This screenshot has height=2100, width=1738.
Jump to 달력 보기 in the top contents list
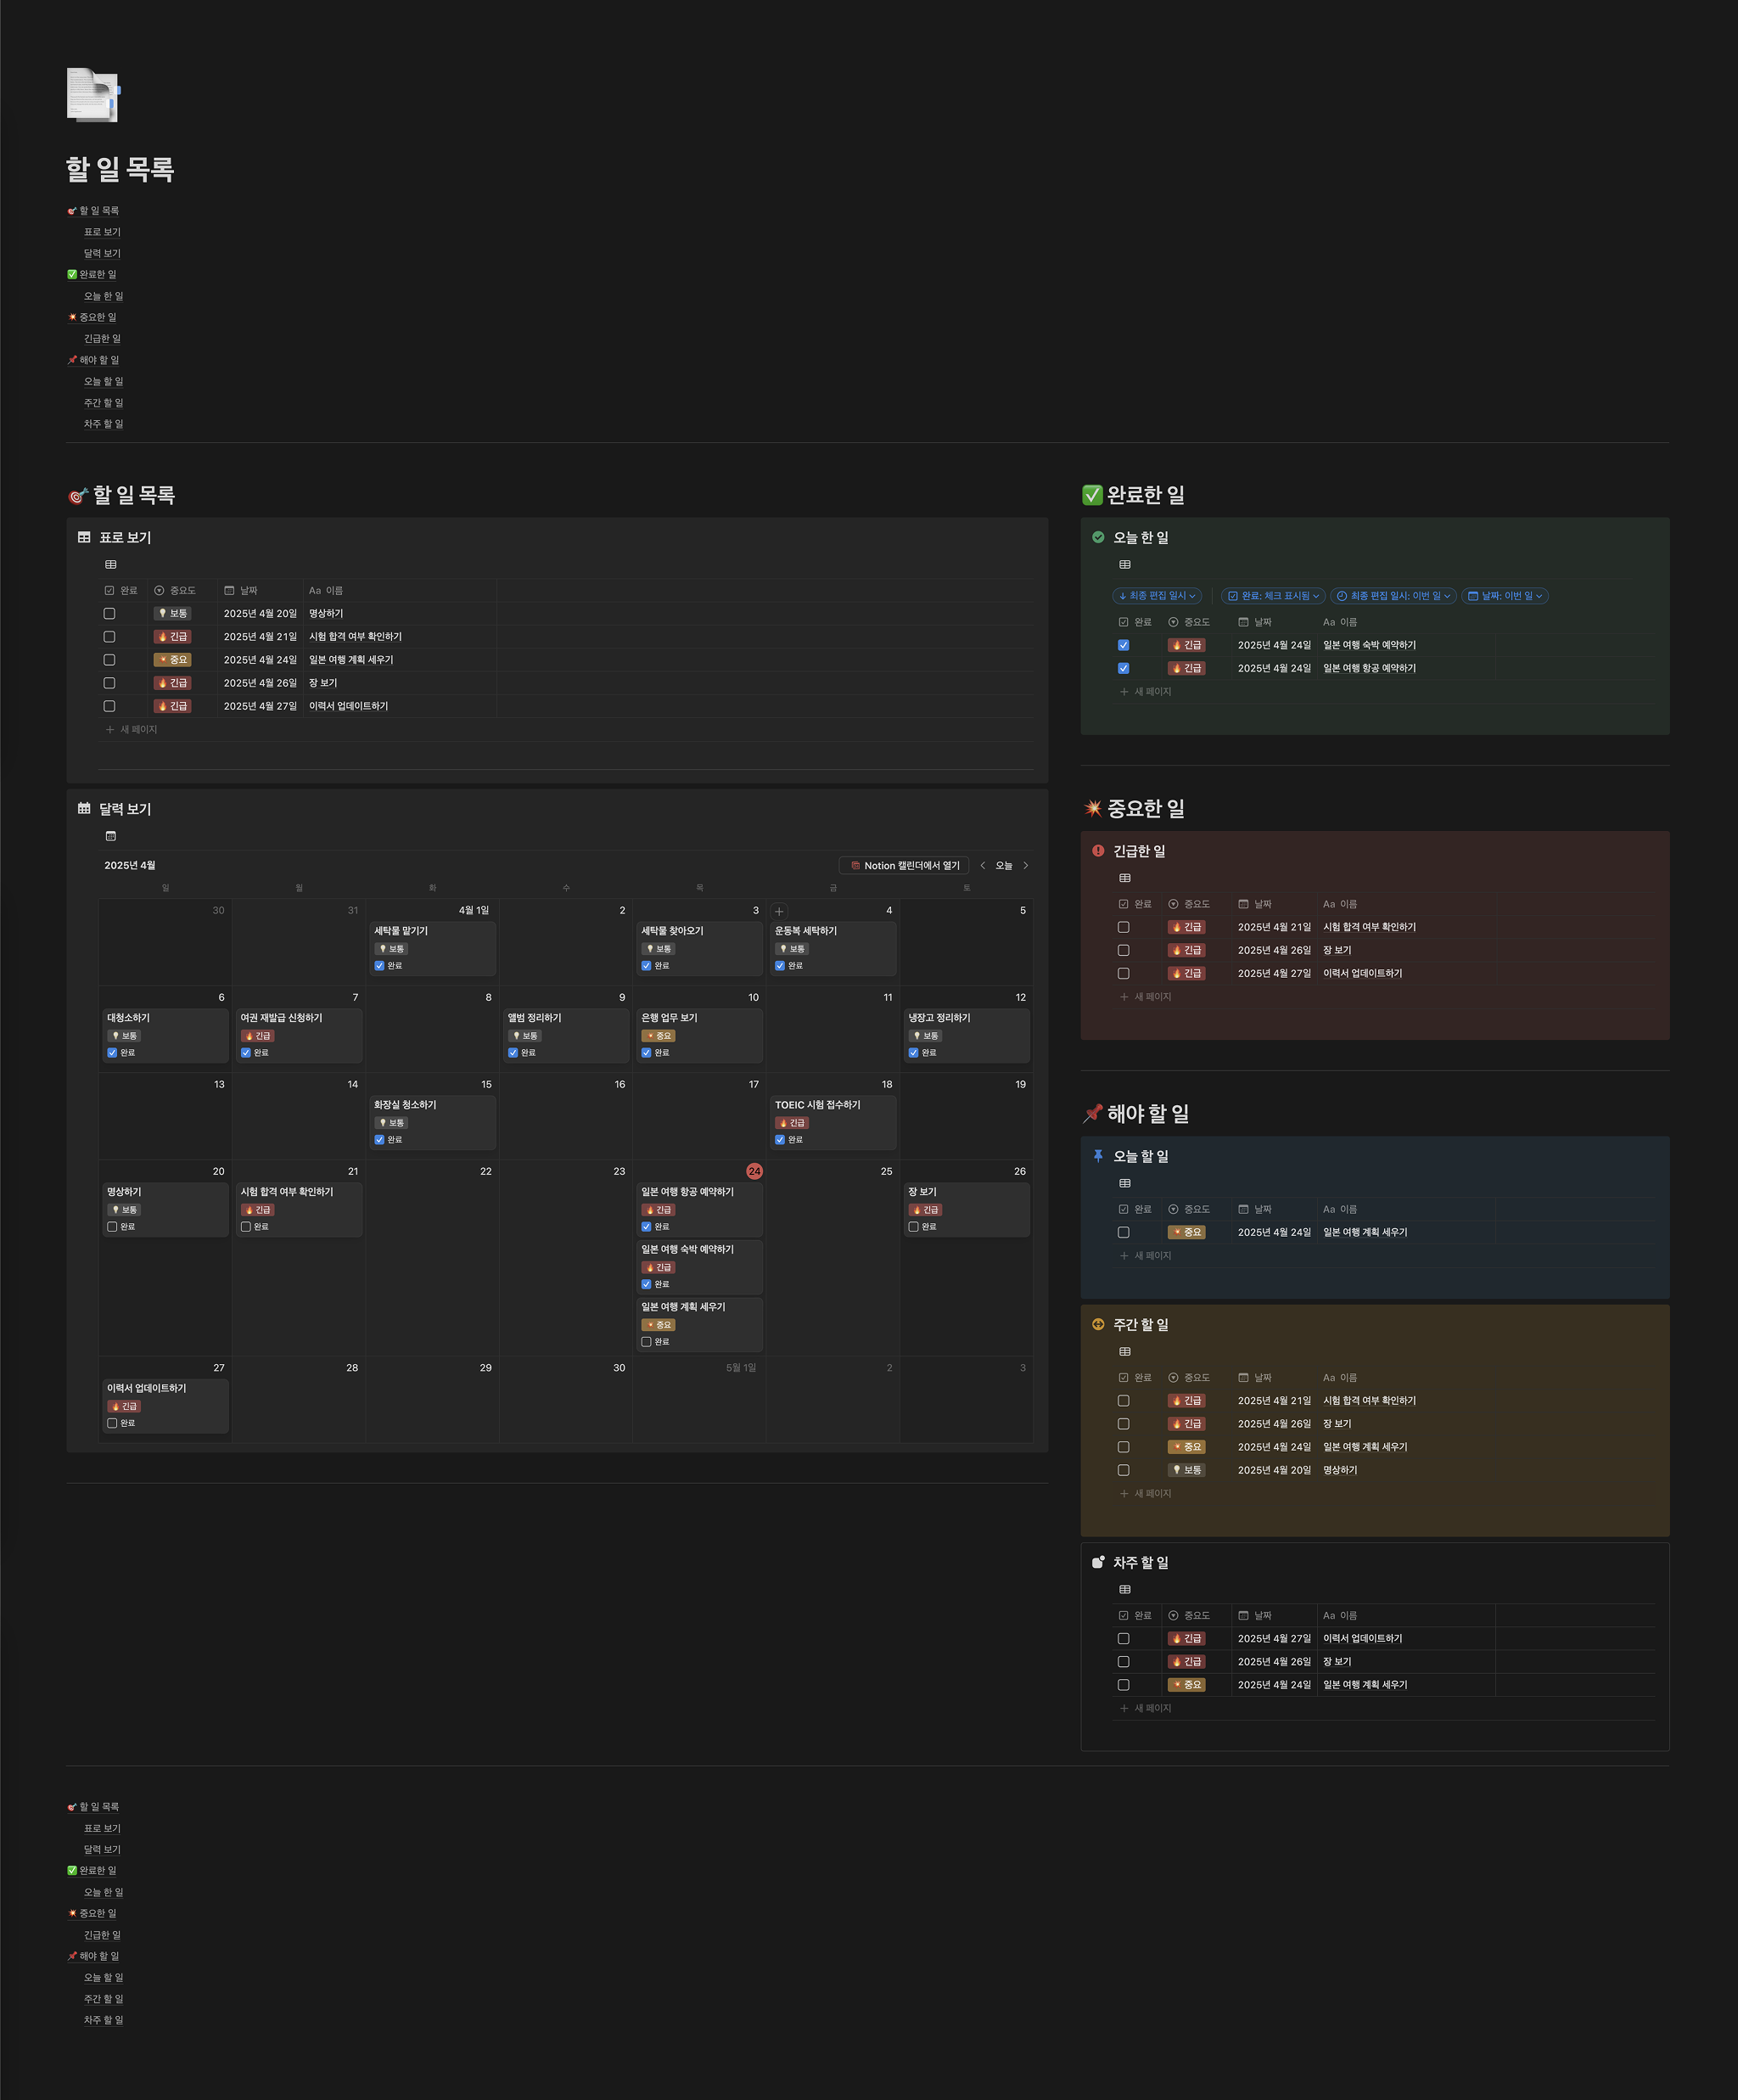(x=102, y=253)
